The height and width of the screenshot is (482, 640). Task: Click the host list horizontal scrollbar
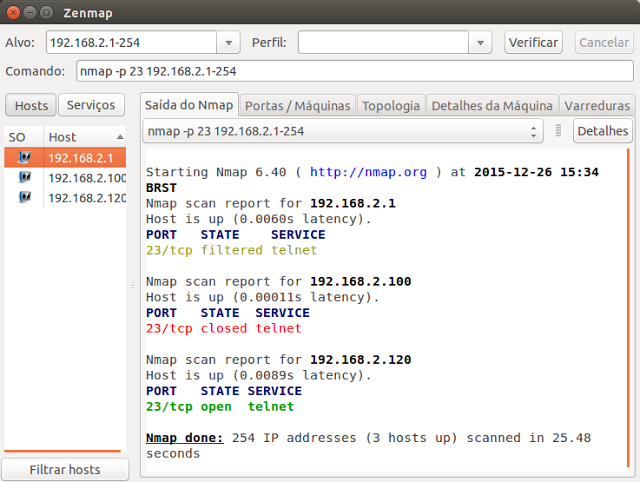point(62,451)
